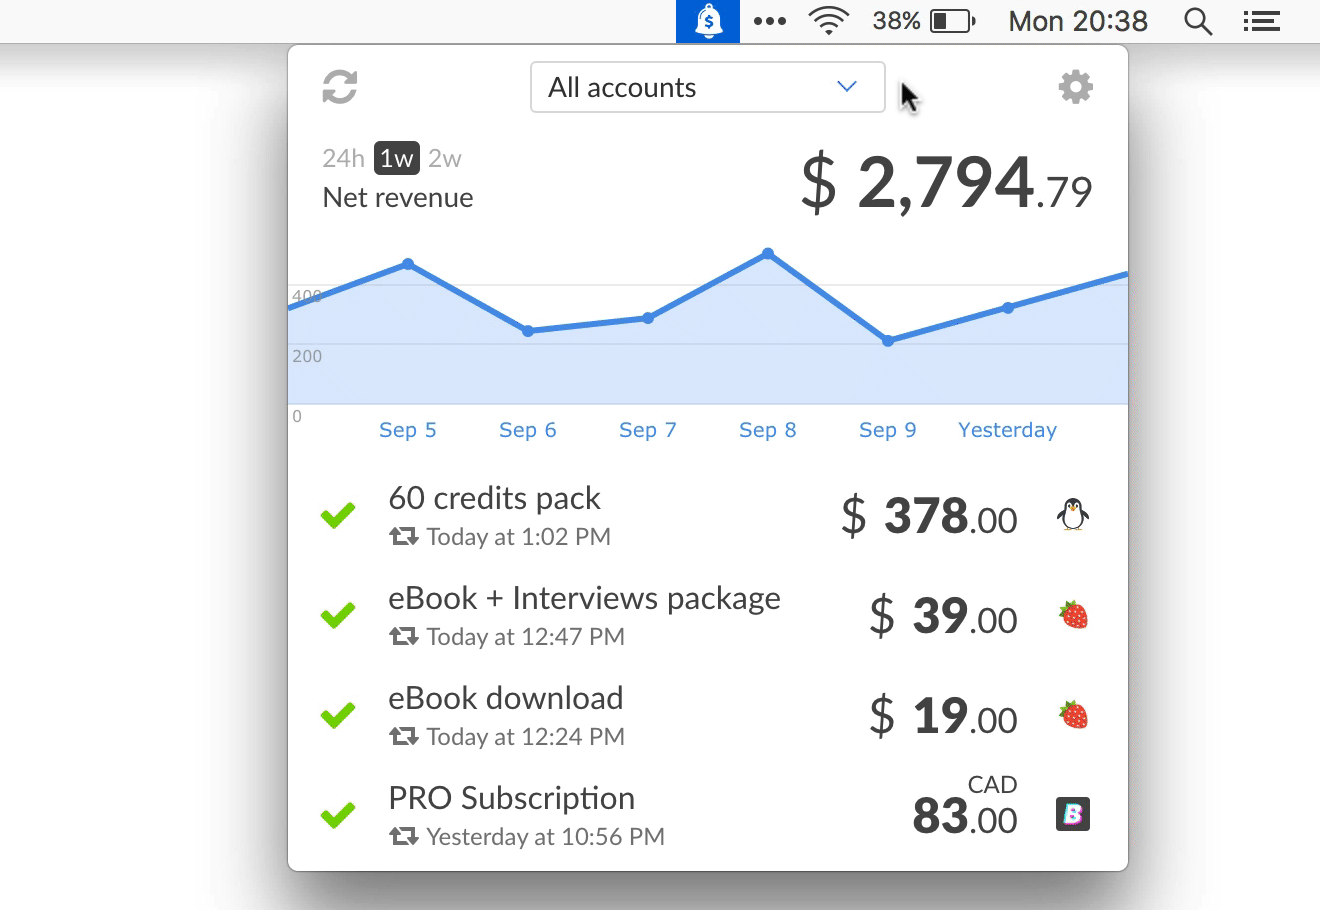This screenshot has height=910, width=1320.
Task: Click the Wi-Fi status icon
Action: click(829, 21)
